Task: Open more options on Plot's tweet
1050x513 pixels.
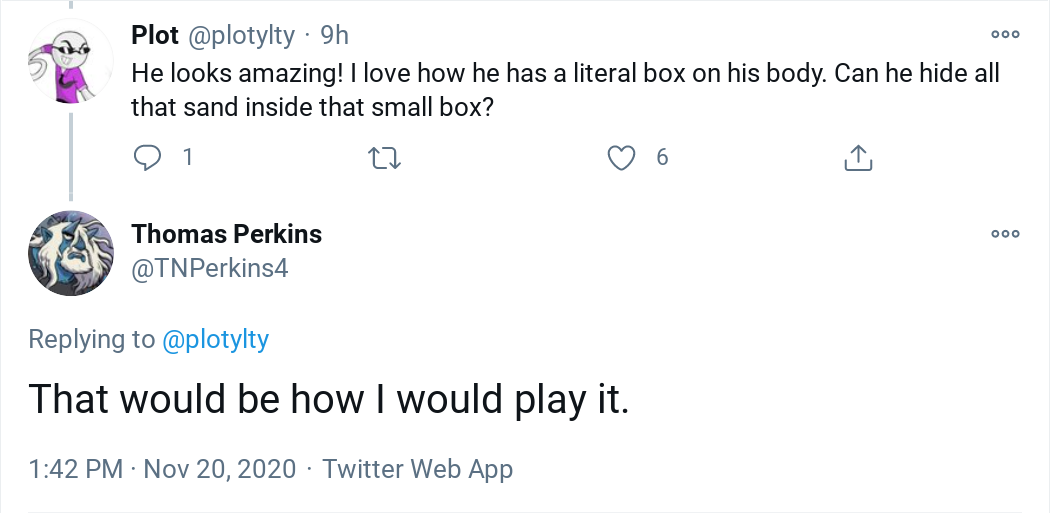Action: coord(1005,35)
